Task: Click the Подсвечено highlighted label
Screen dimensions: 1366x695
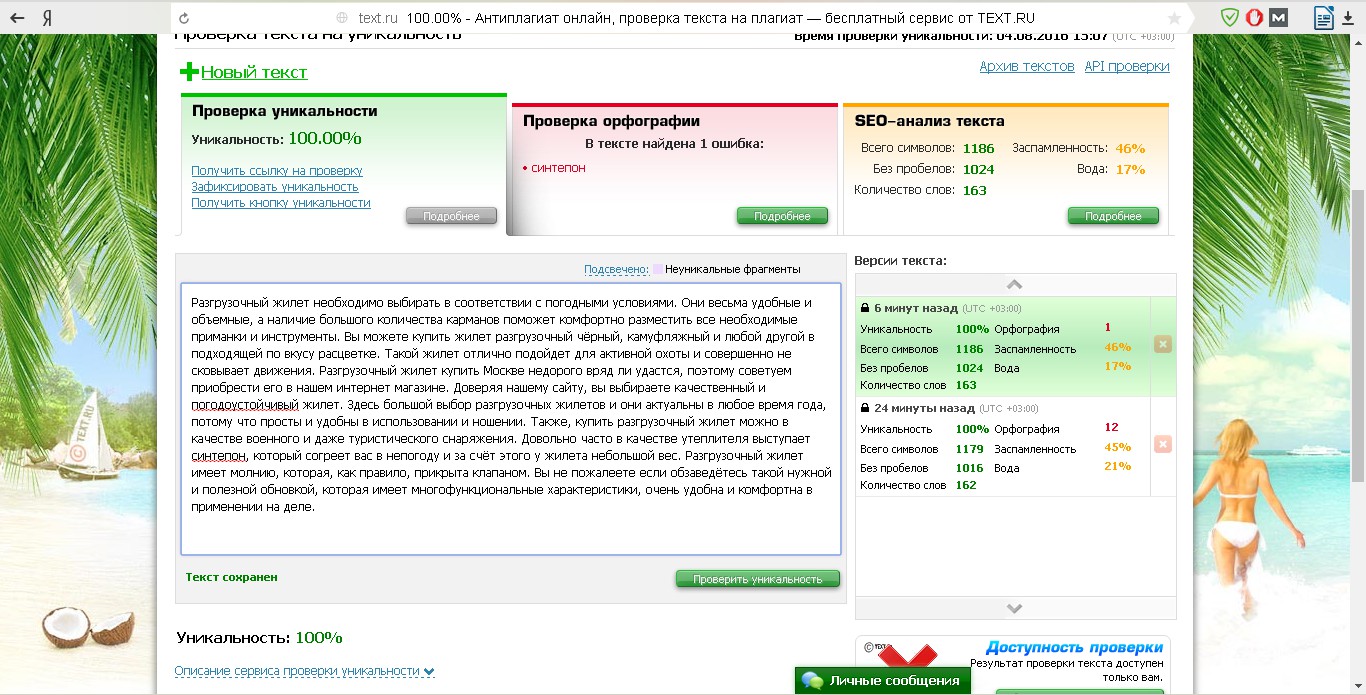Action: pos(616,269)
